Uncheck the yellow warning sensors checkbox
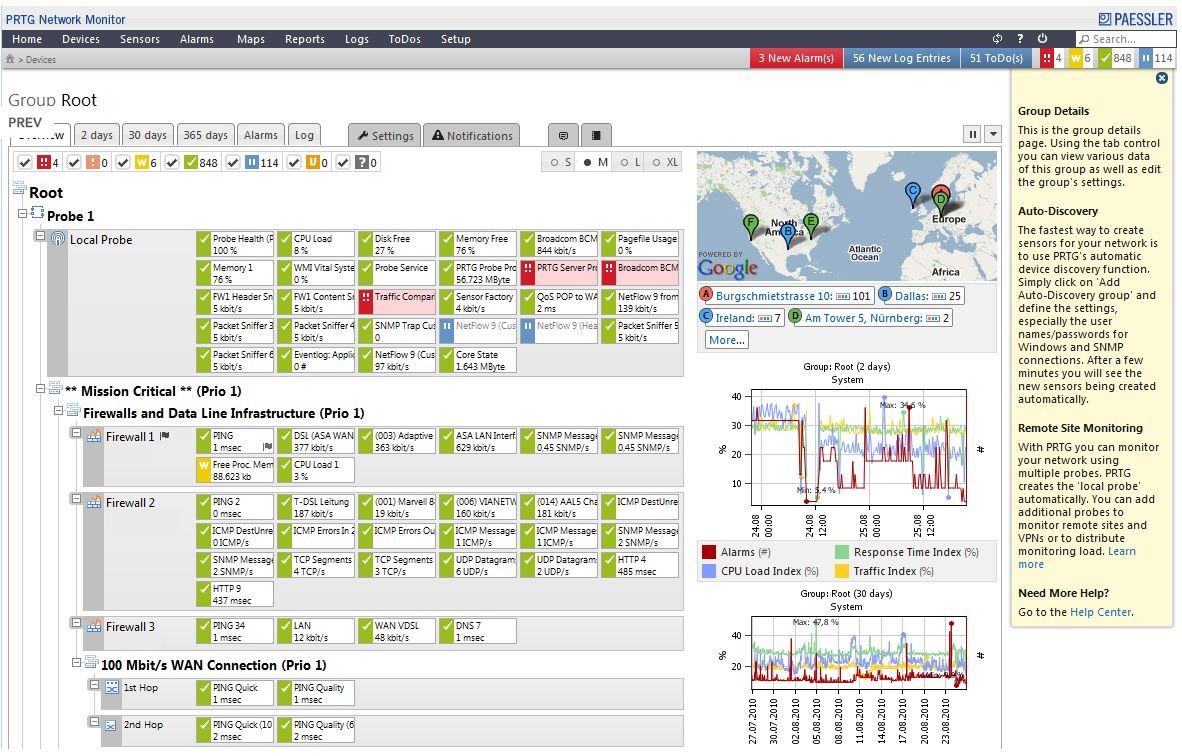The image size is (1182, 756). [124, 163]
